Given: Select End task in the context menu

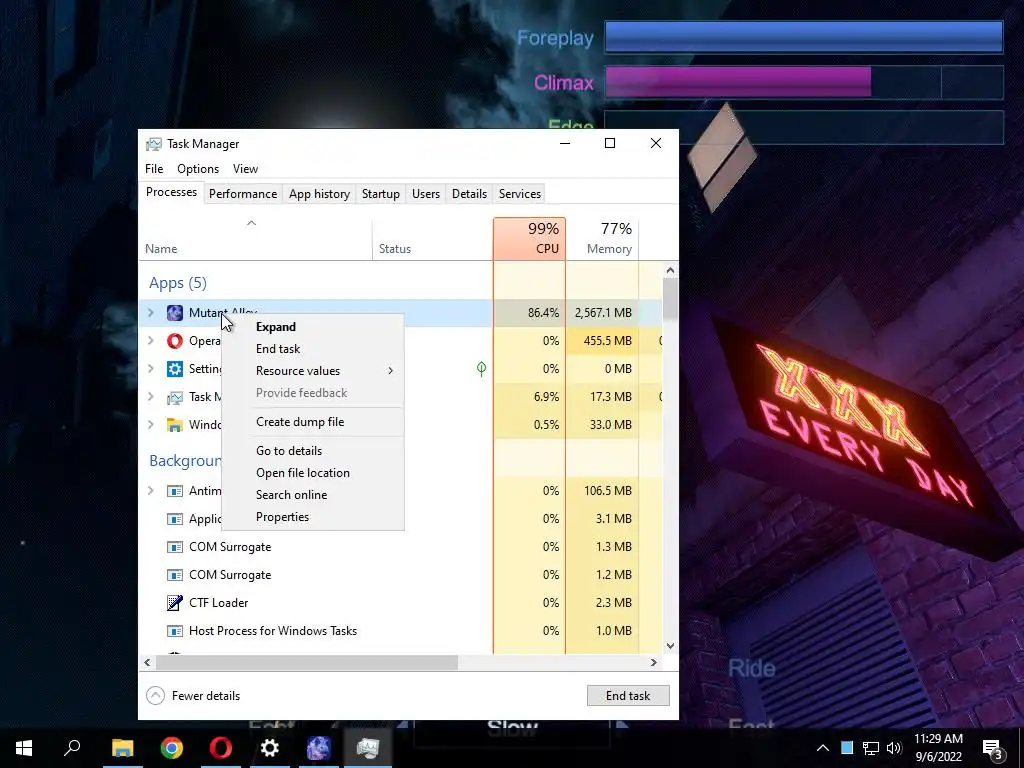Looking at the screenshot, I should tap(313, 349).
